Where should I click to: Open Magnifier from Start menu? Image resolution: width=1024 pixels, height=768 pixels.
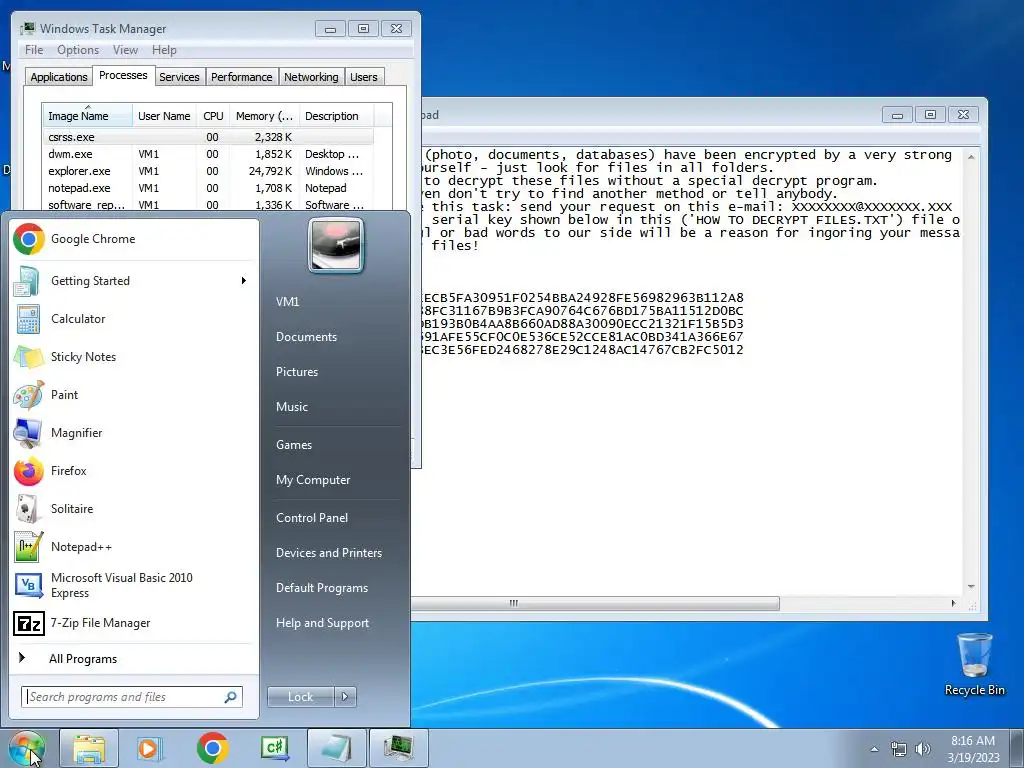coord(134,432)
